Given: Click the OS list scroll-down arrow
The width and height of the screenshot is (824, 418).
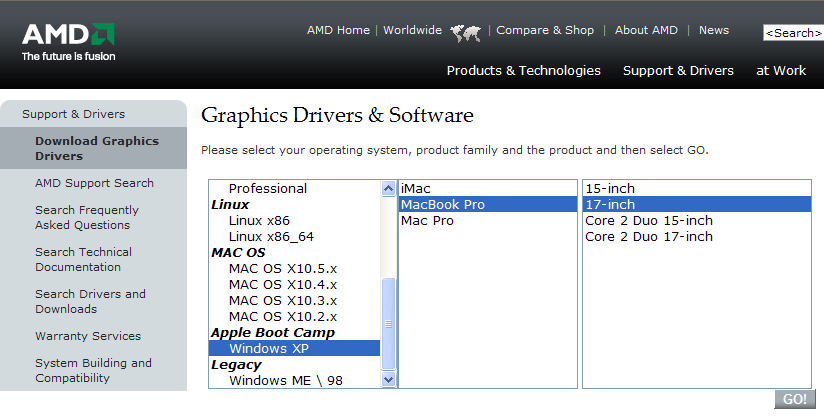Looking at the screenshot, I should pos(388,379).
